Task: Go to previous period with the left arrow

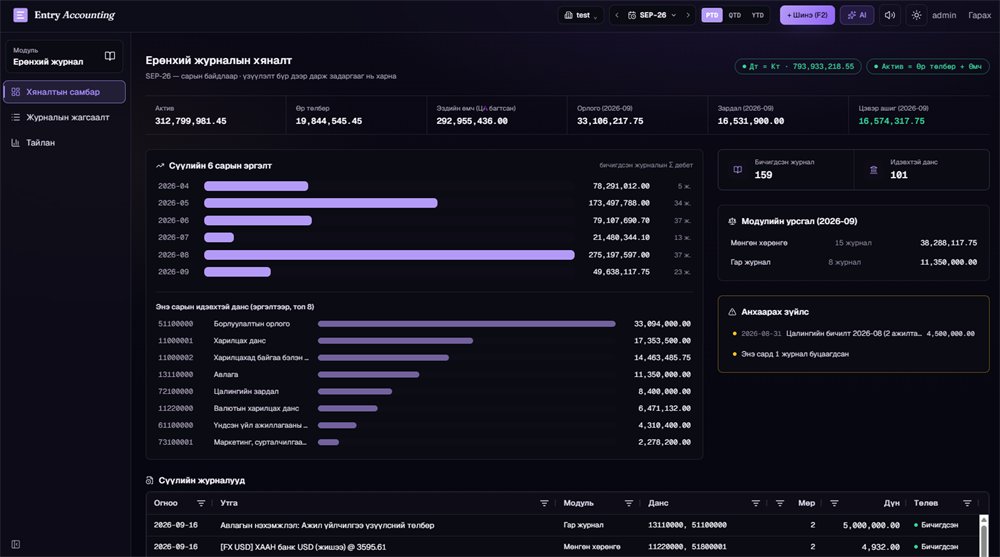Action: tap(617, 15)
